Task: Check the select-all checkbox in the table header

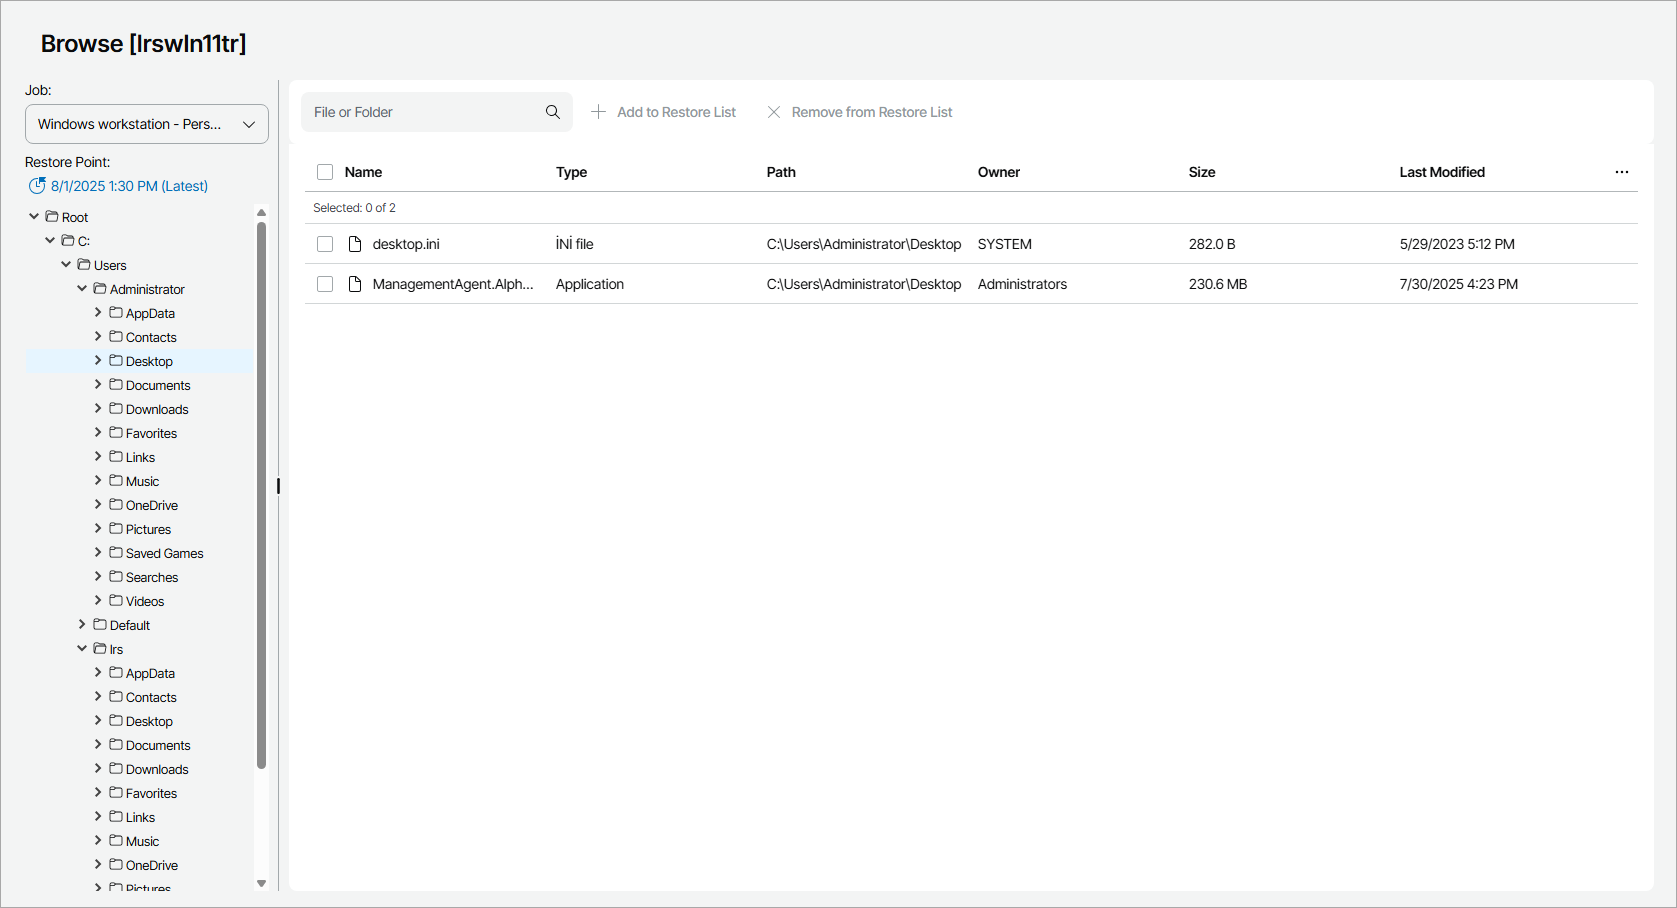Action: coord(324,171)
